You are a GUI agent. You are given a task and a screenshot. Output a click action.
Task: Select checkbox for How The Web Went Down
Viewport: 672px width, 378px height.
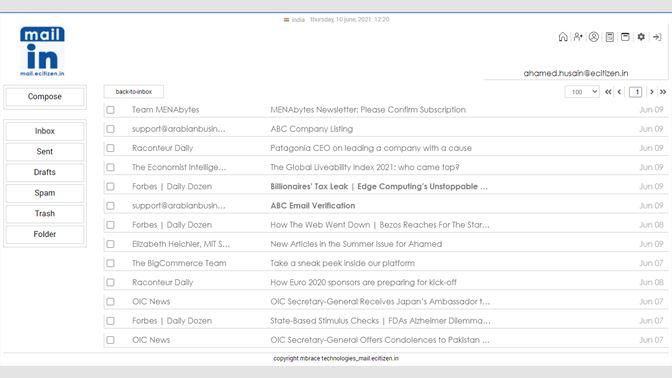pyautogui.click(x=111, y=225)
